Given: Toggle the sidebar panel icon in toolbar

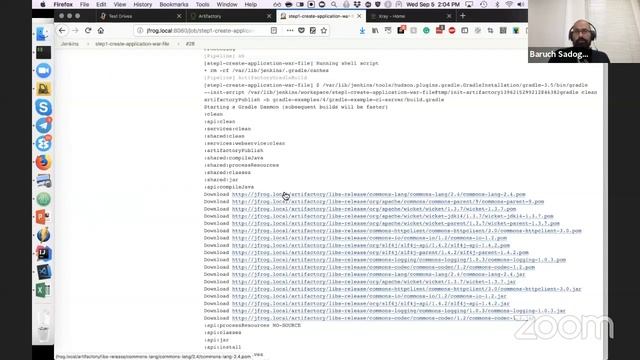Looking at the screenshot, I should click(464, 31).
